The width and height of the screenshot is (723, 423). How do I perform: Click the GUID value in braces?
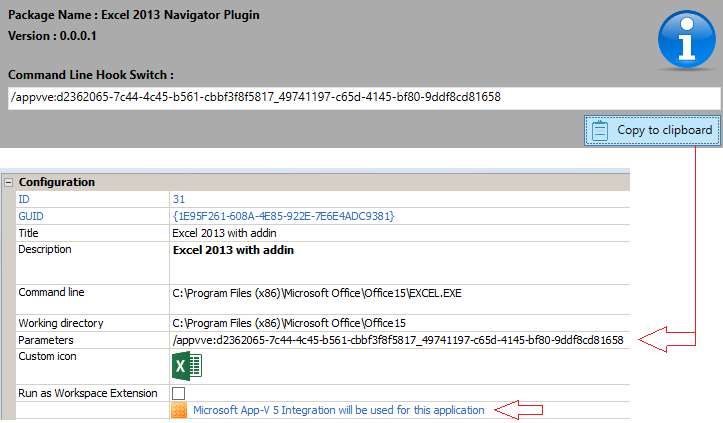(x=284, y=216)
